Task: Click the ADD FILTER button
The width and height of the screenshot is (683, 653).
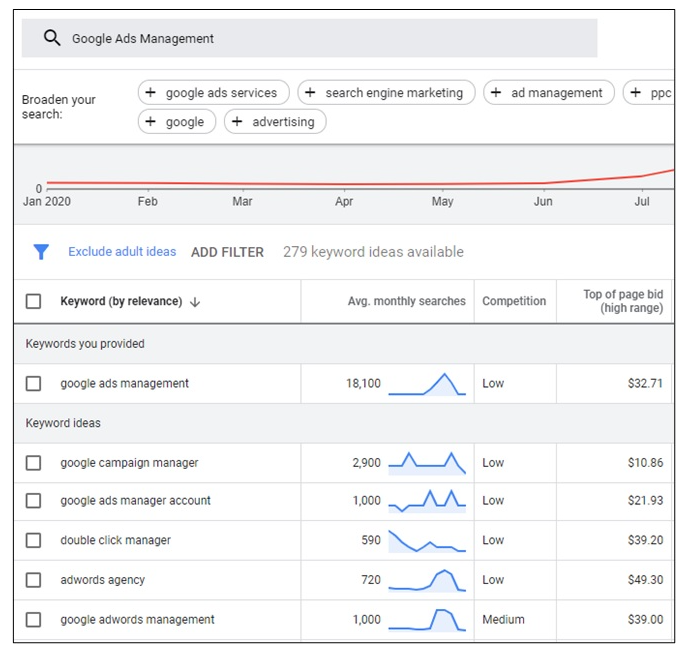Action: tap(227, 252)
